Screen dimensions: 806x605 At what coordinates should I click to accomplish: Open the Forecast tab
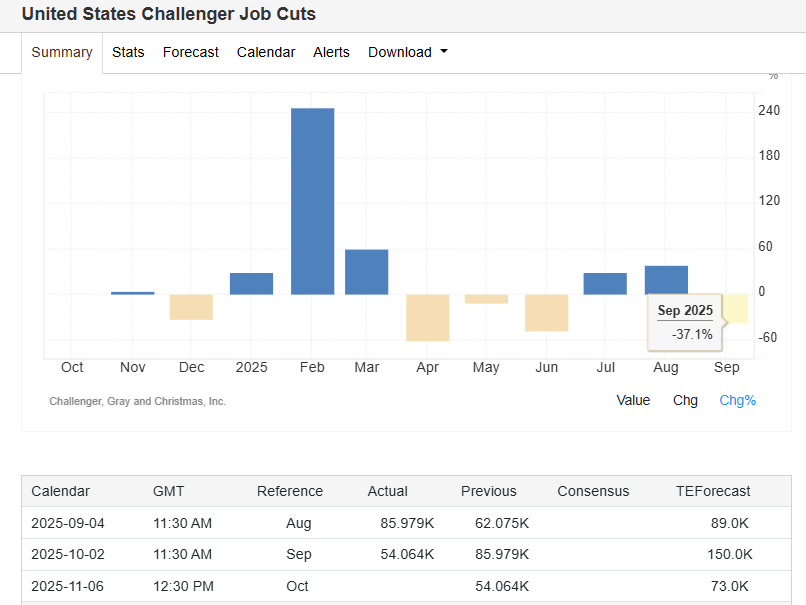(190, 52)
